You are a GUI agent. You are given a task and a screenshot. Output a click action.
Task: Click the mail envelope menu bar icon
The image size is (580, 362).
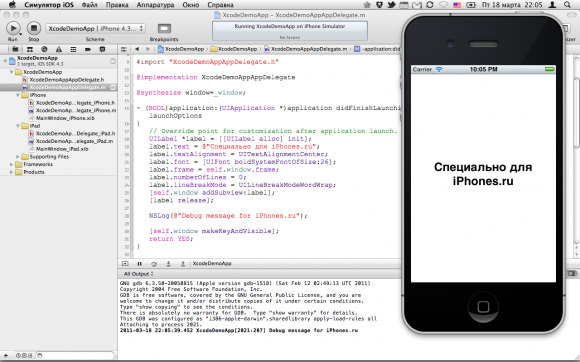point(417,5)
